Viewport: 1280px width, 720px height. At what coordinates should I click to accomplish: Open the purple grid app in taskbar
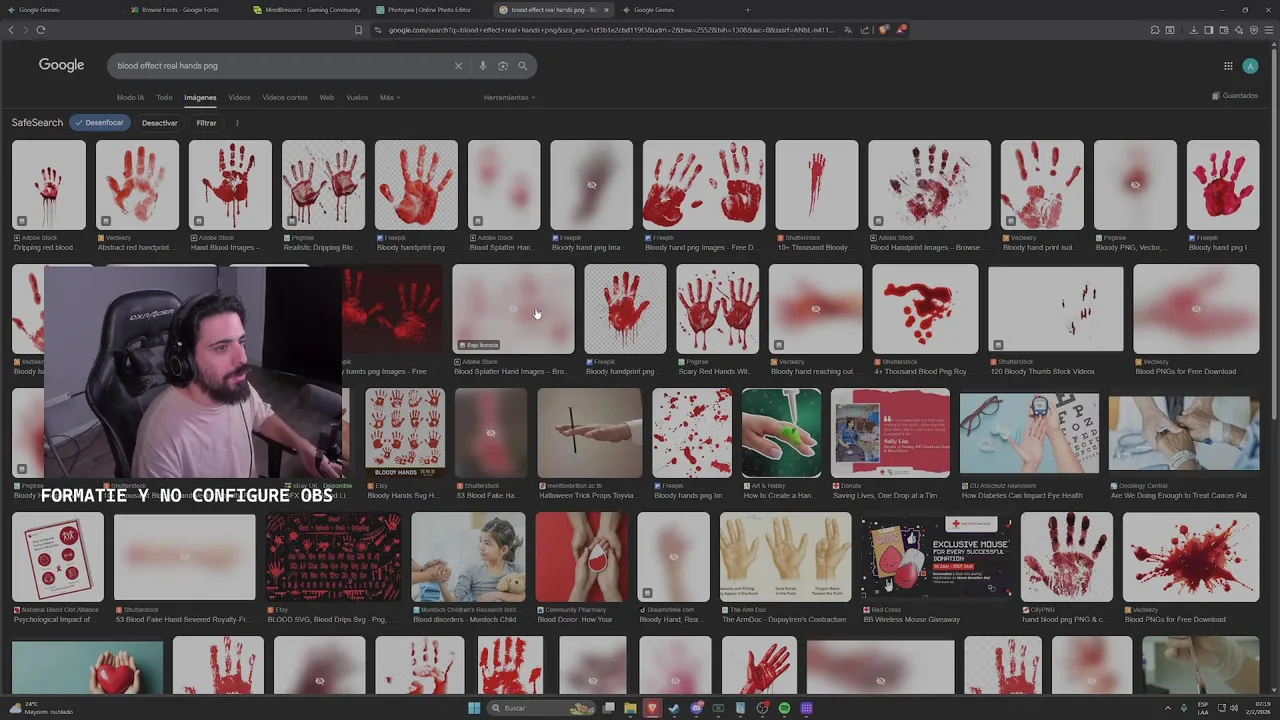[806, 708]
